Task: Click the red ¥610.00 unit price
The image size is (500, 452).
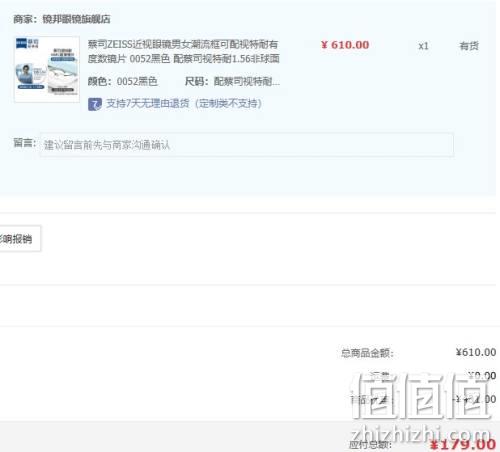Action: click(345, 45)
